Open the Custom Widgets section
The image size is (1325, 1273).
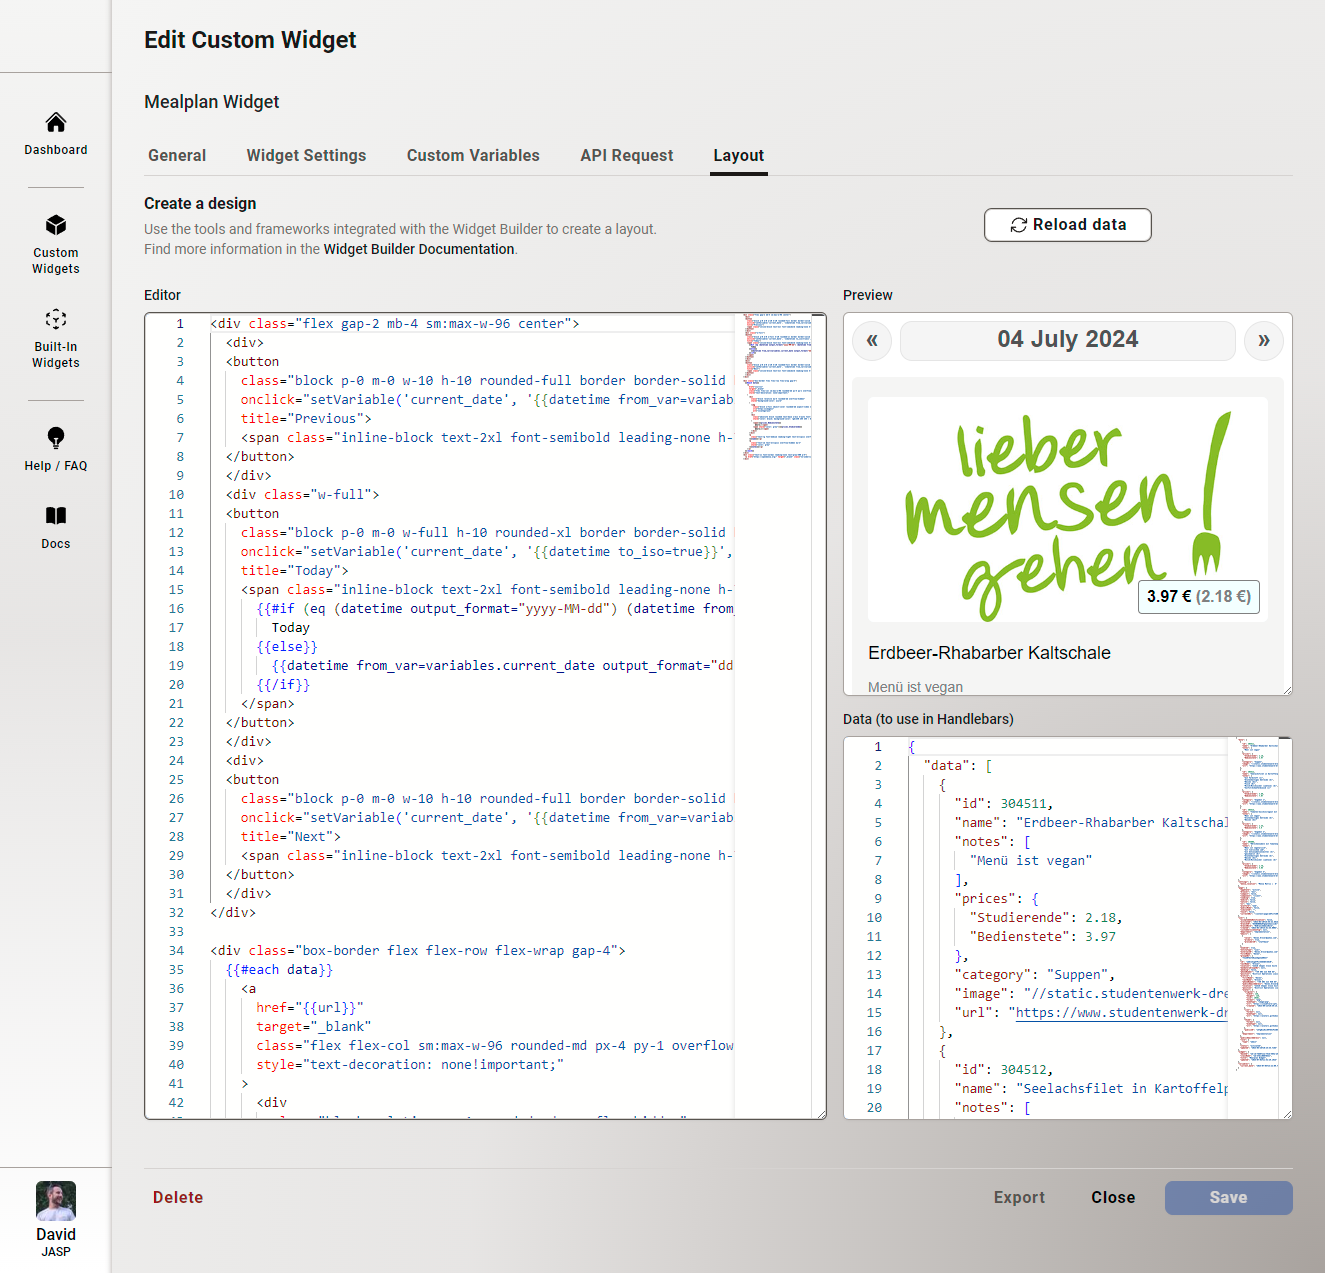click(55, 242)
